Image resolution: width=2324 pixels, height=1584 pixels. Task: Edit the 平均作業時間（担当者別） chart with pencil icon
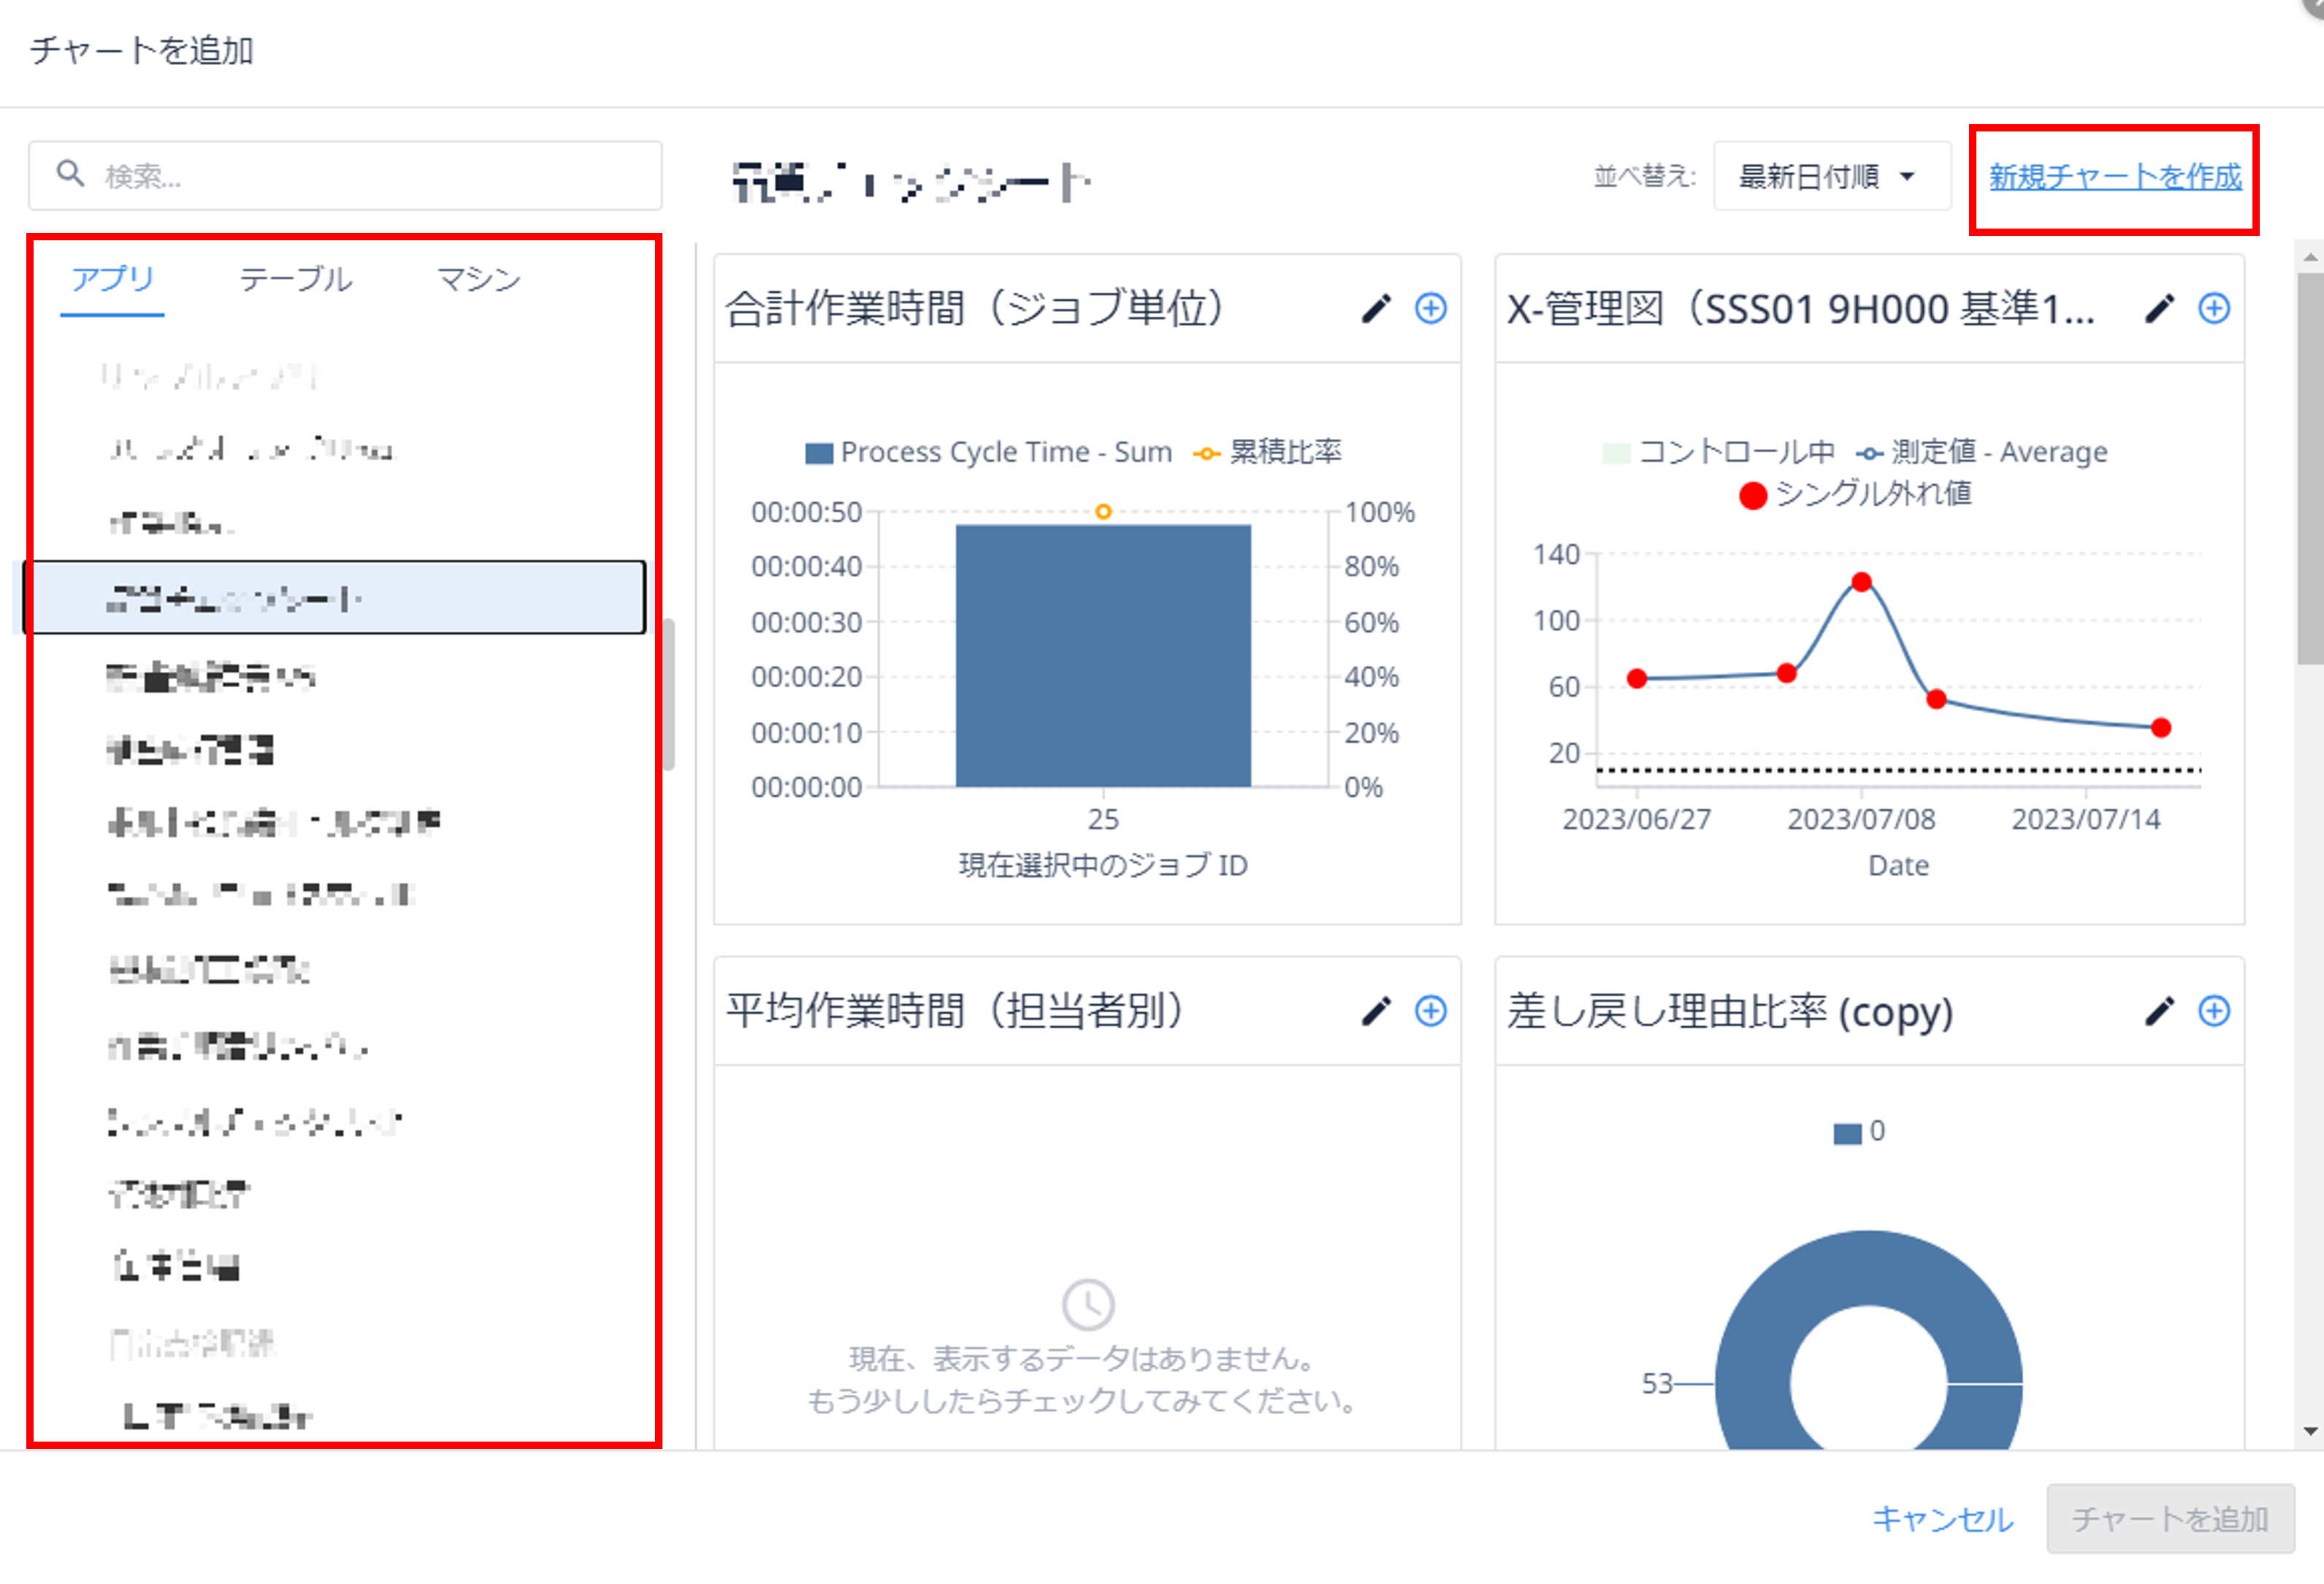1376,1011
